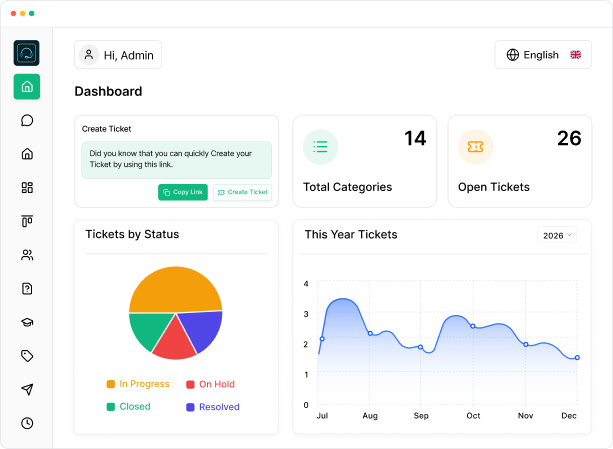Click the Total Categories label
This screenshot has width=613, height=449.
click(x=348, y=187)
